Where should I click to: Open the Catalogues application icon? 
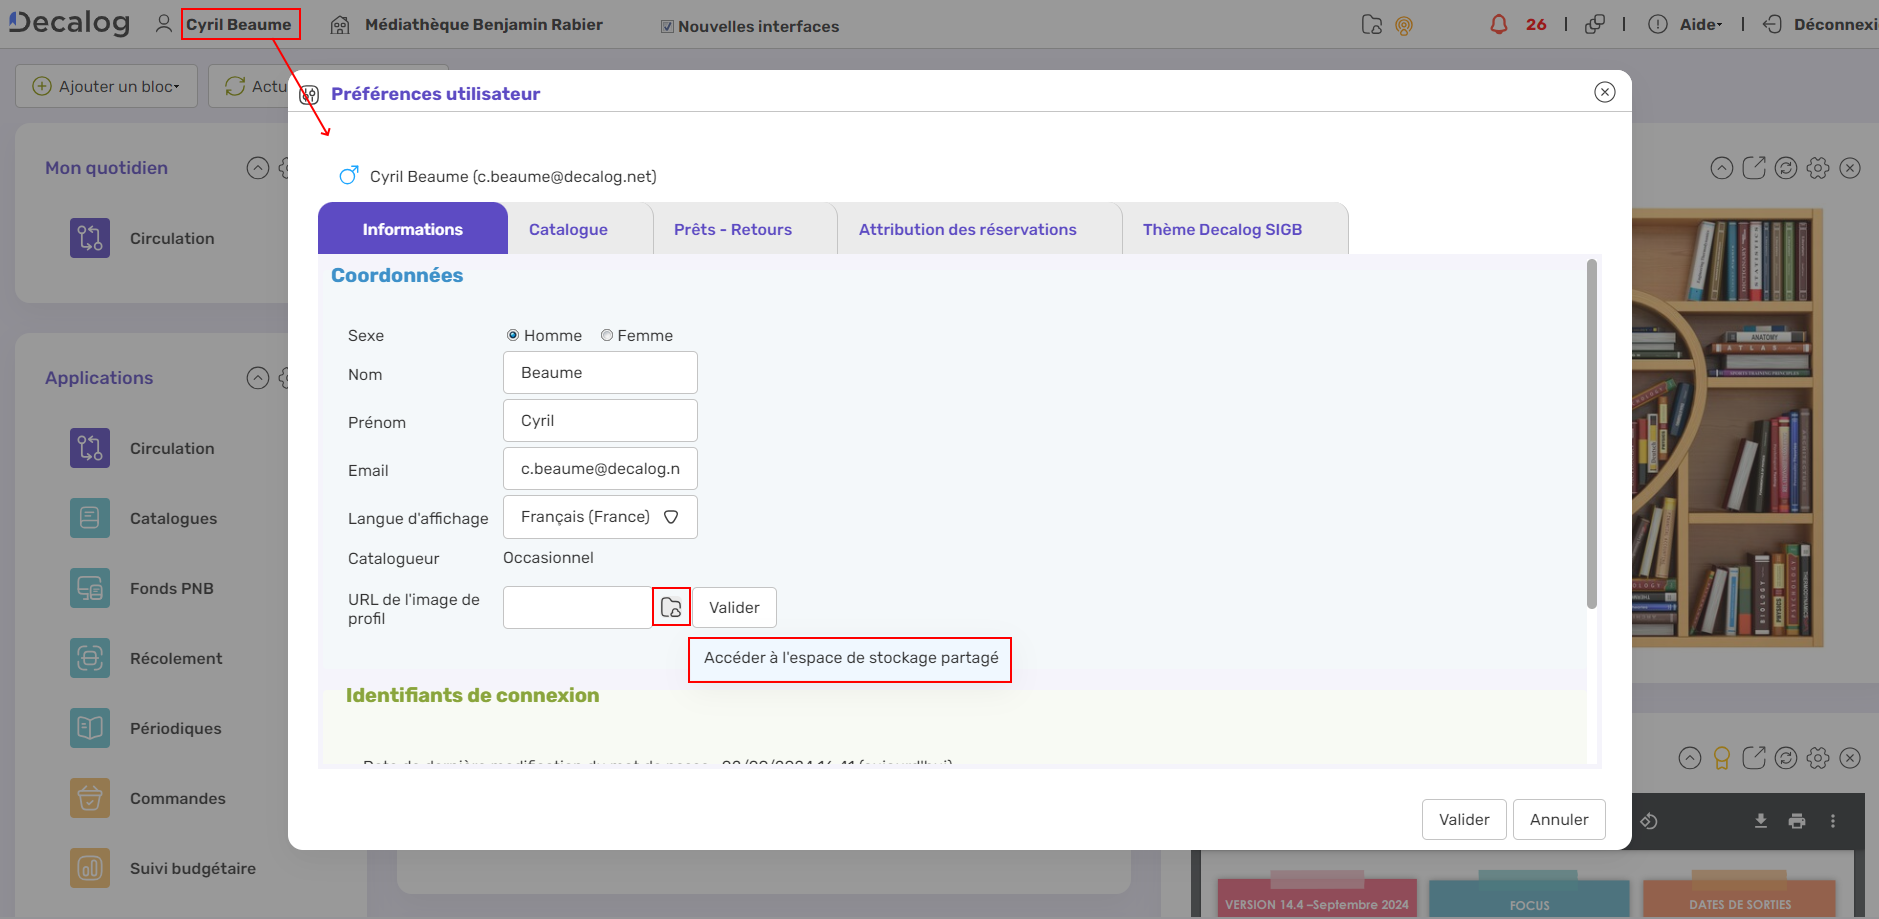point(90,518)
